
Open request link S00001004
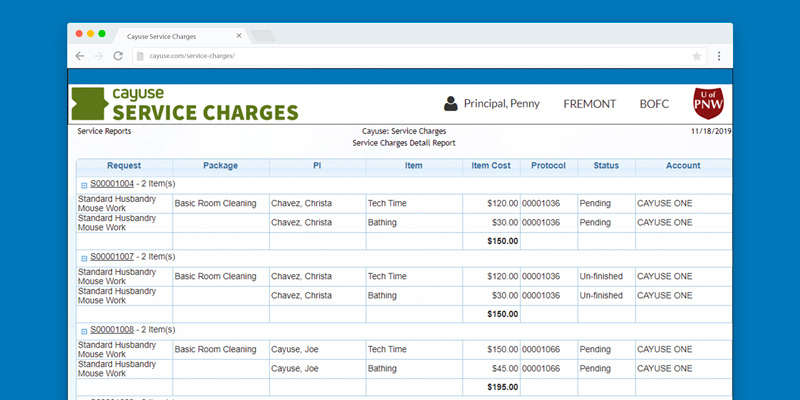point(112,184)
